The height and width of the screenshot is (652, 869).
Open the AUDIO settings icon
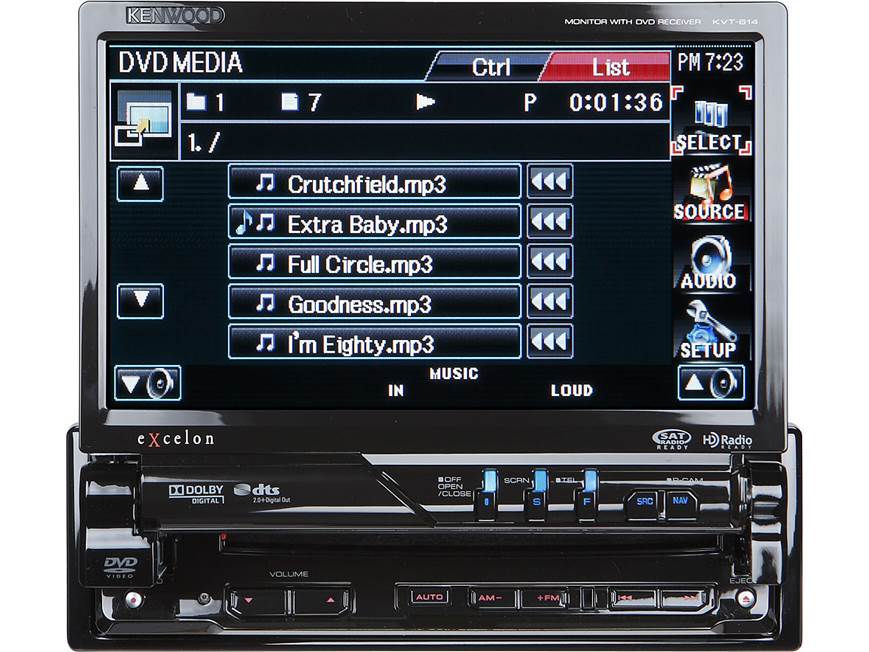pyautogui.click(x=710, y=263)
